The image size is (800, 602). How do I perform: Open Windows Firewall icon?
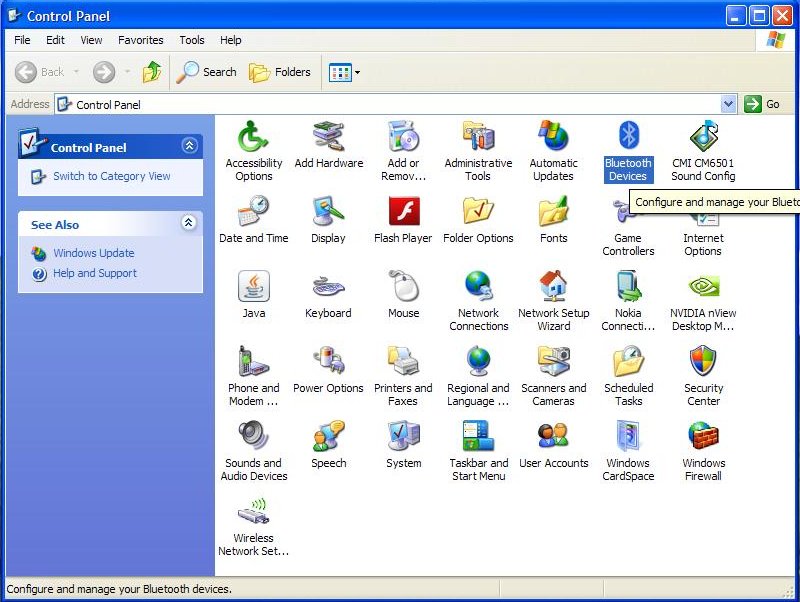click(703, 437)
